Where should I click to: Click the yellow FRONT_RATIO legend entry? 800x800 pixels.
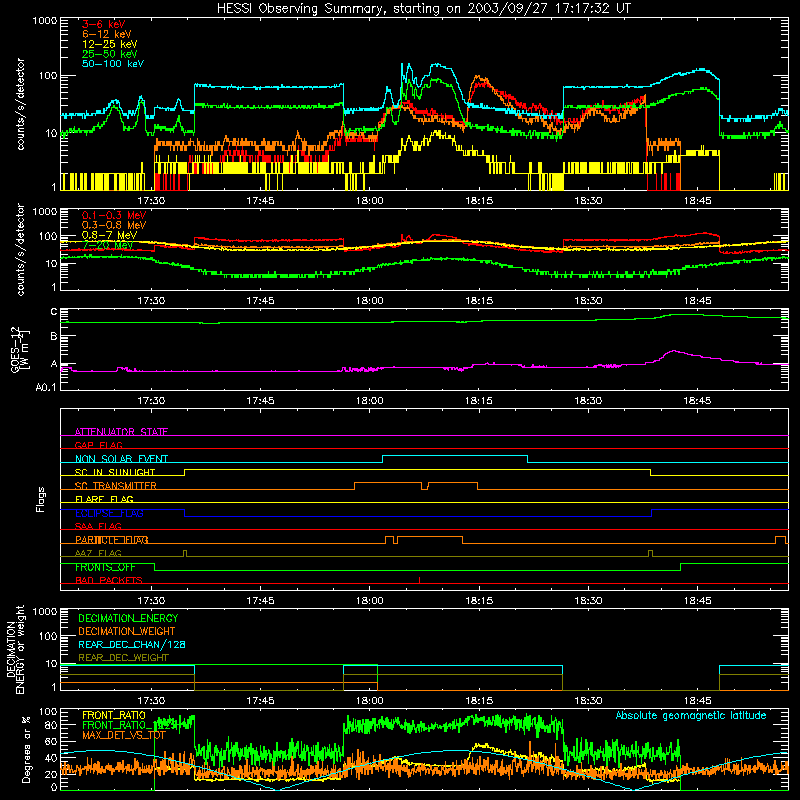pos(114,715)
